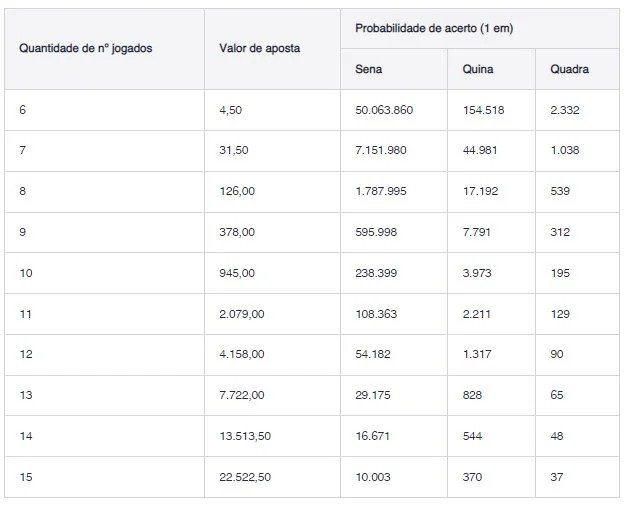Select the Sena value 10.003
Image resolution: width=625 pixels, height=505 pixels.
375,477
